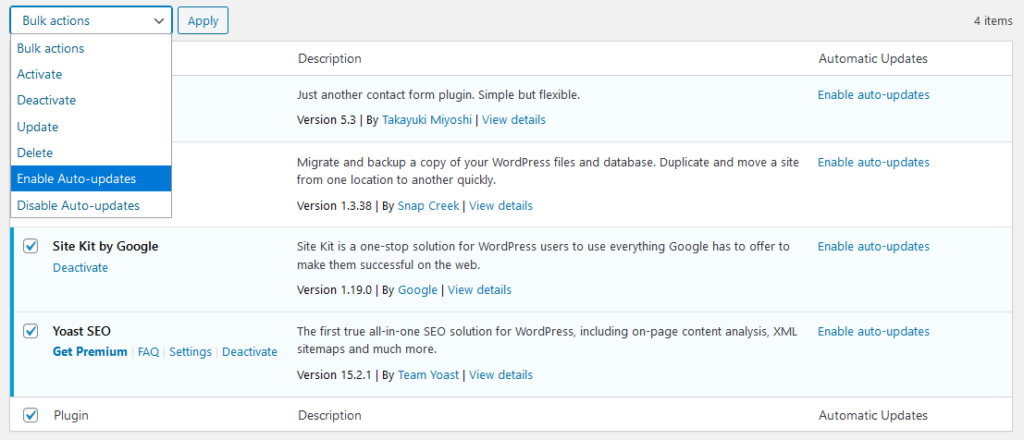Click the 'Migrate and backup a copy' description

(547, 170)
